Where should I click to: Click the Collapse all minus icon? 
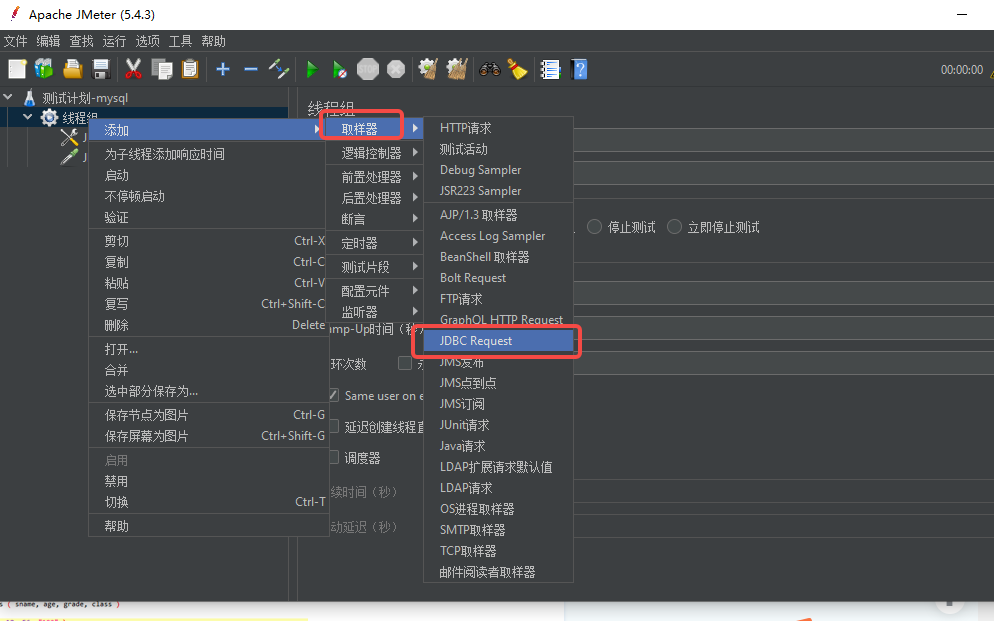[250, 69]
